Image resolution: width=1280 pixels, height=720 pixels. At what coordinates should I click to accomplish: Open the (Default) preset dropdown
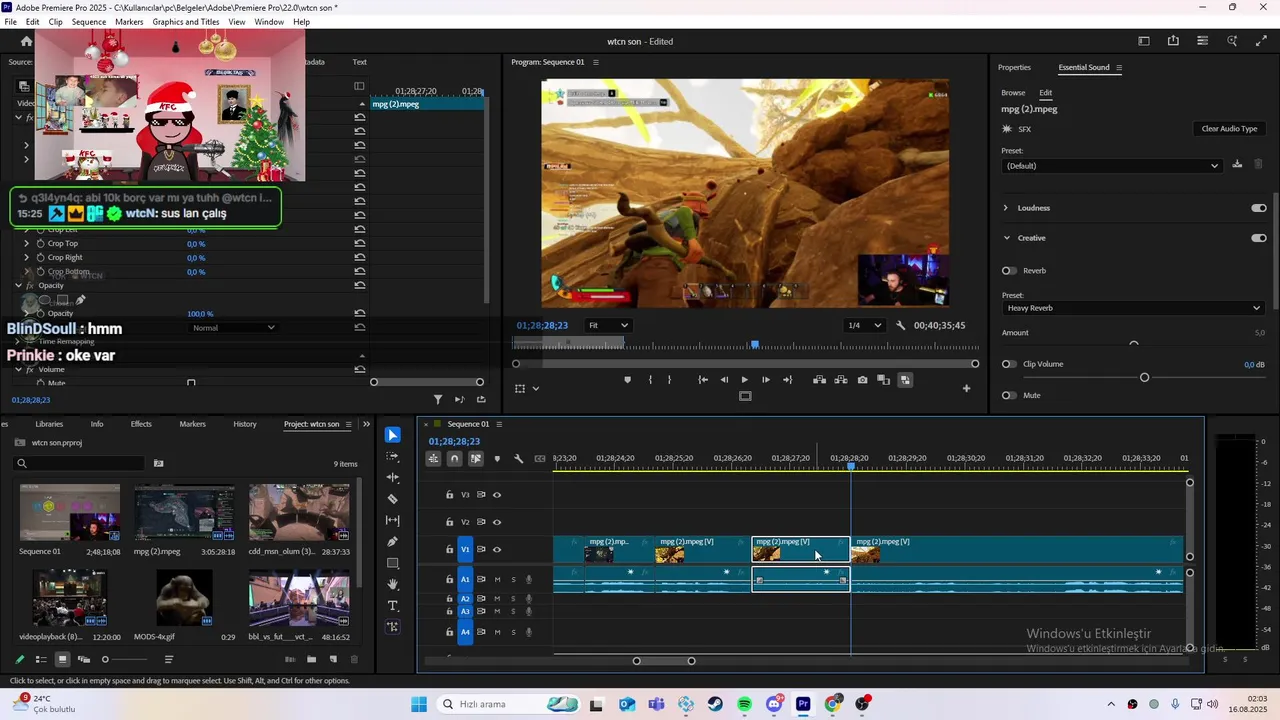1112,166
